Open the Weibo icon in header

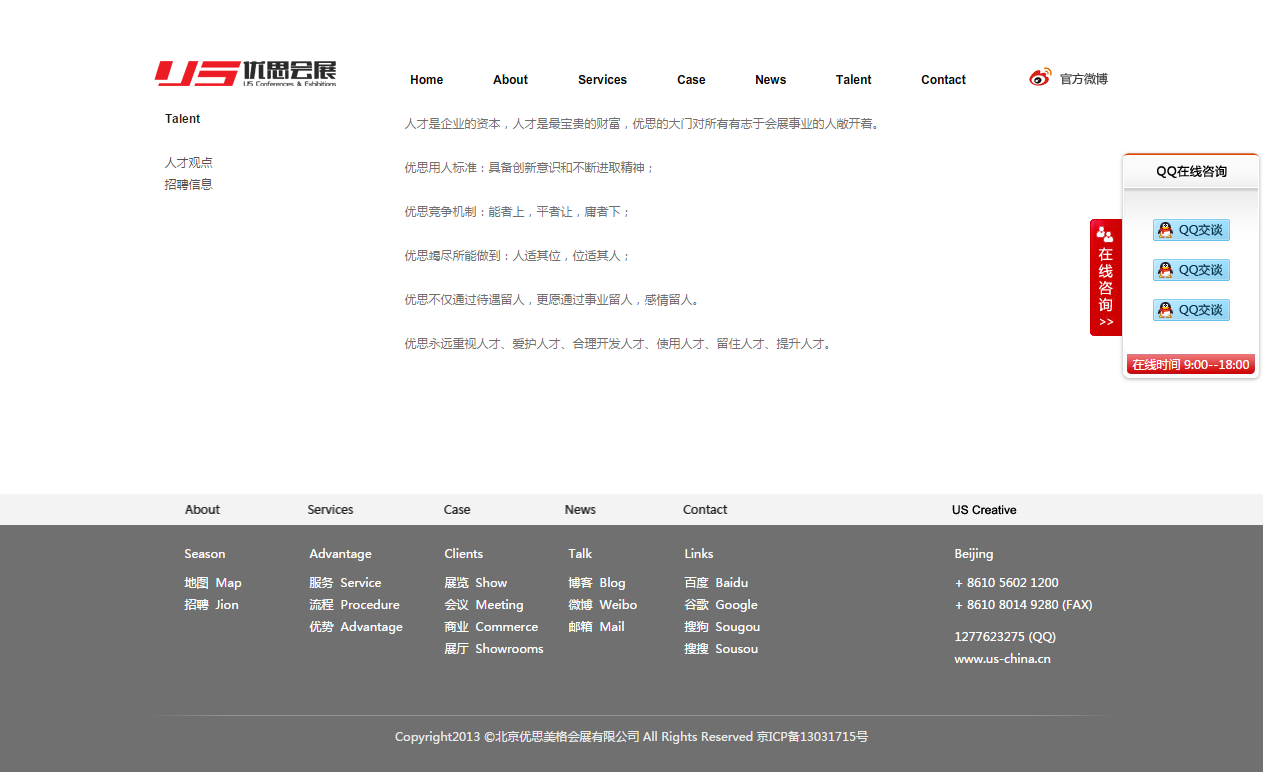(x=1040, y=78)
